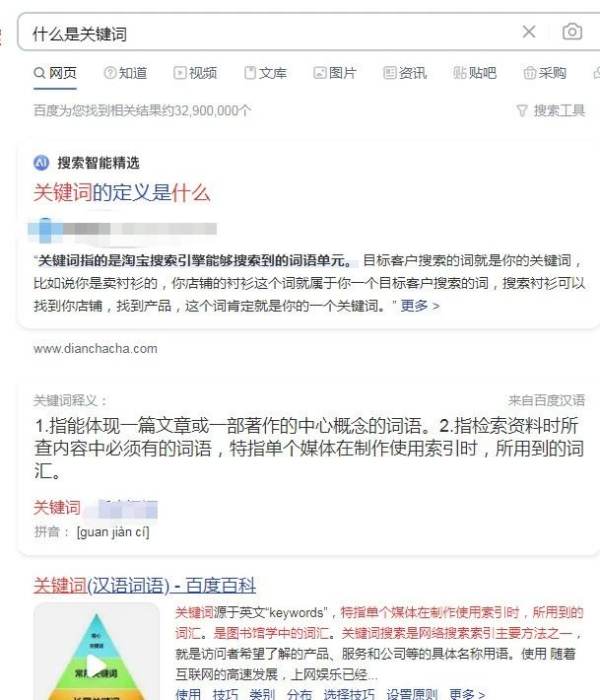
Task: Click the 什么是关键词 search input field
Action: [268, 33]
